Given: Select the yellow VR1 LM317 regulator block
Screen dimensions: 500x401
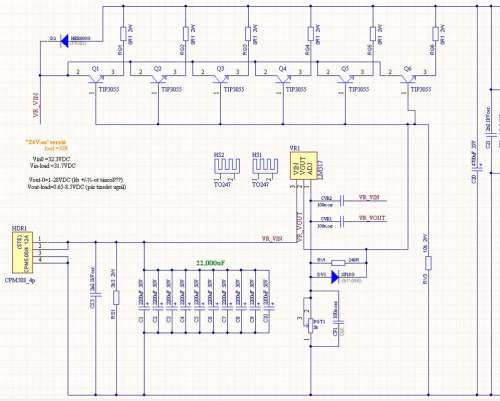Looking at the screenshot, I should tap(303, 167).
